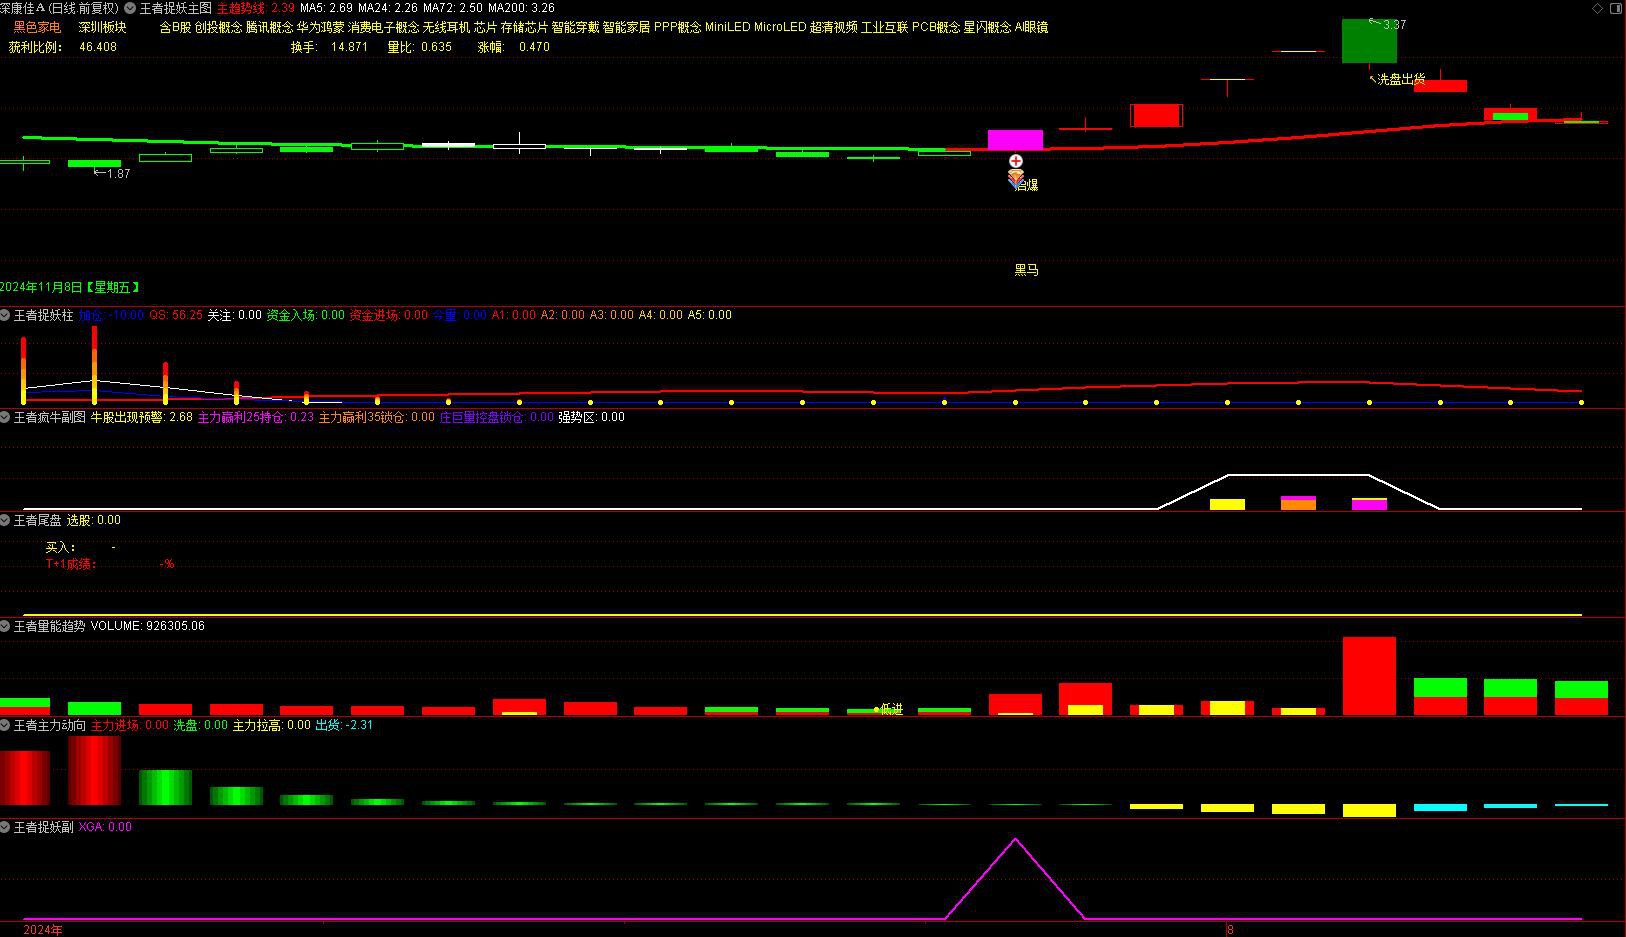Expand the 王者主力动向 panel menu arrow

tap(5, 725)
